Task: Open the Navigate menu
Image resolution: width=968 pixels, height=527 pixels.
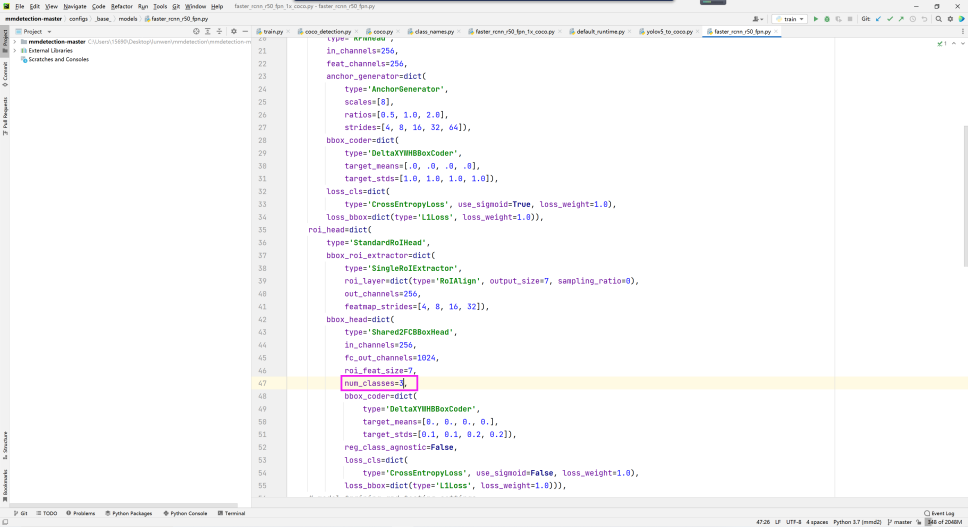Action: [x=75, y=6]
